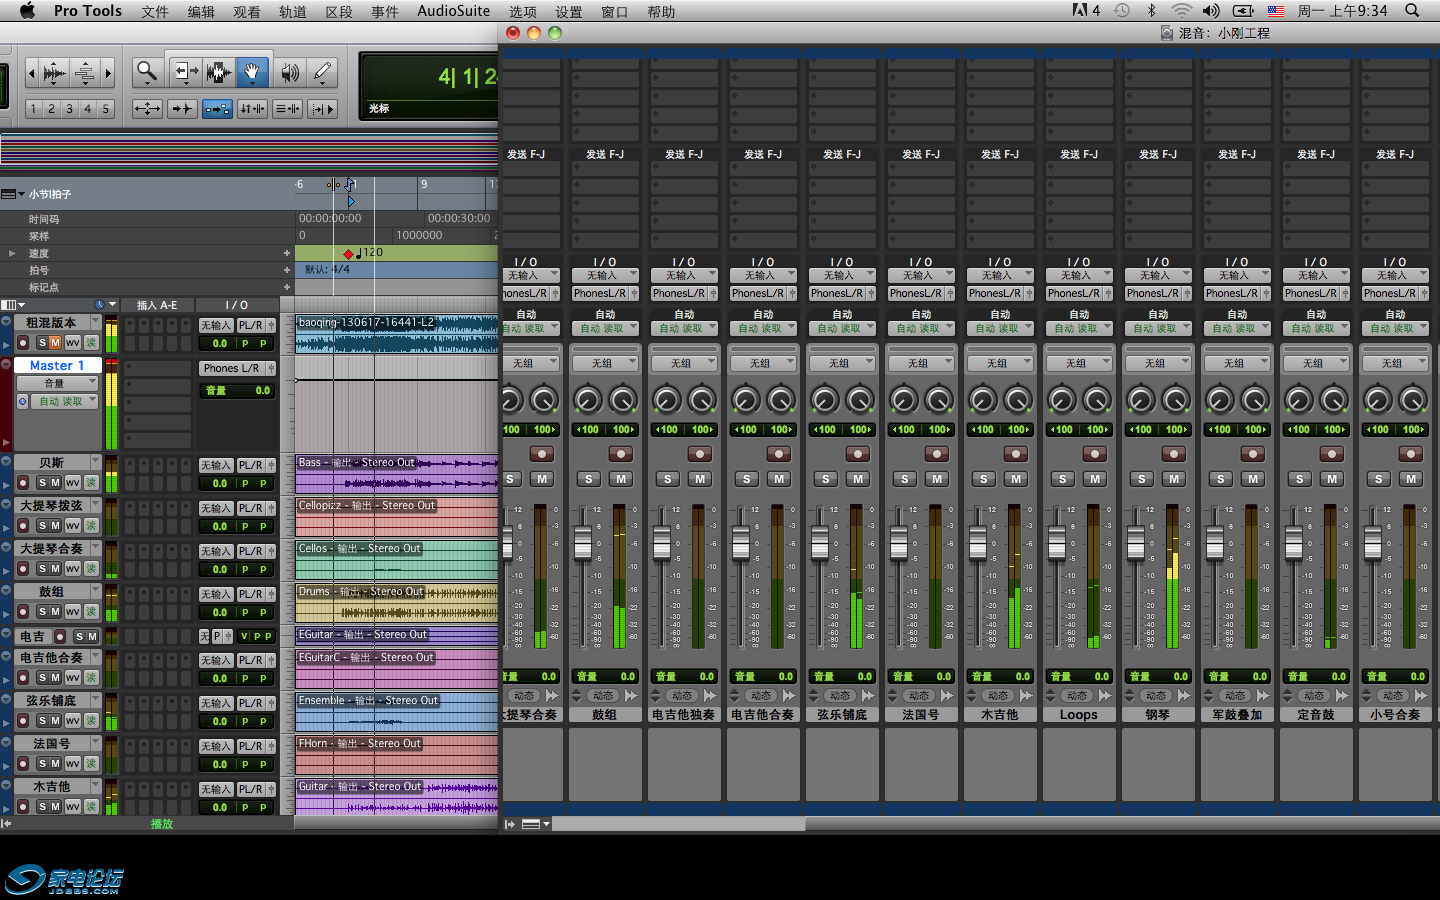
Task: Click the four-way arrows mode icon
Action: click(147, 108)
